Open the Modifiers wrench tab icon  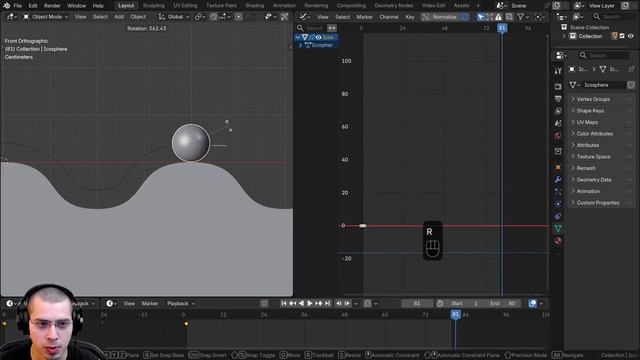pos(558,180)
